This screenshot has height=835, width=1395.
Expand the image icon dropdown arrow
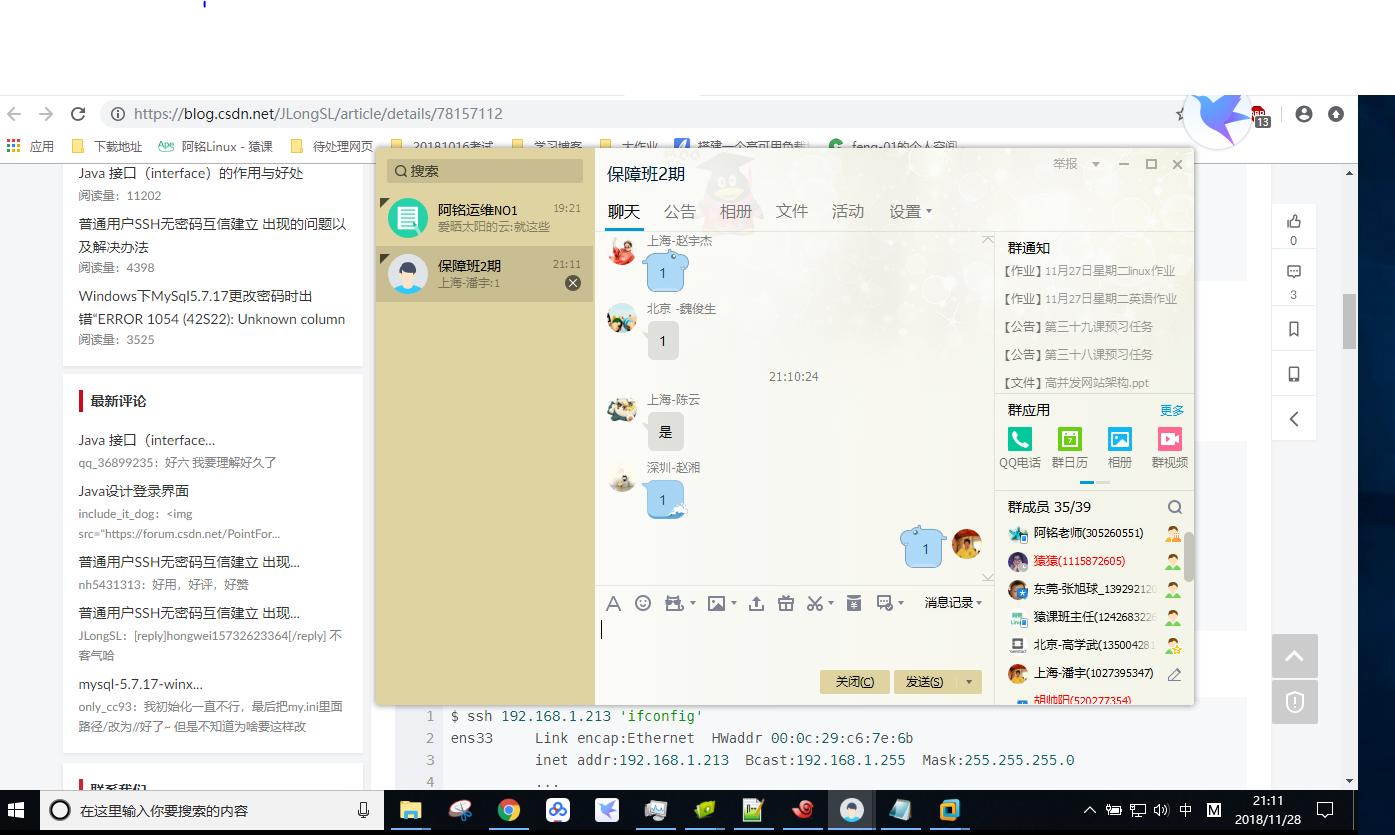733,604
